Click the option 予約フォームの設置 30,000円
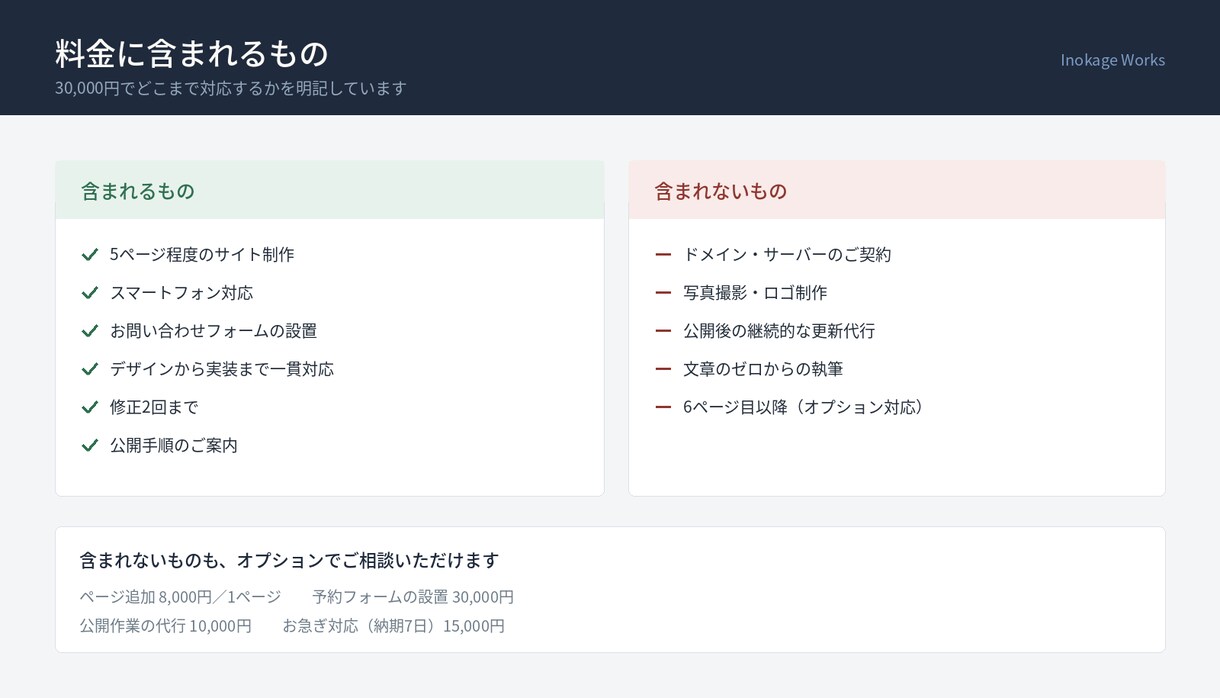Image resolution: width=1220 pixels, height=698 pixels. (413, 597)
